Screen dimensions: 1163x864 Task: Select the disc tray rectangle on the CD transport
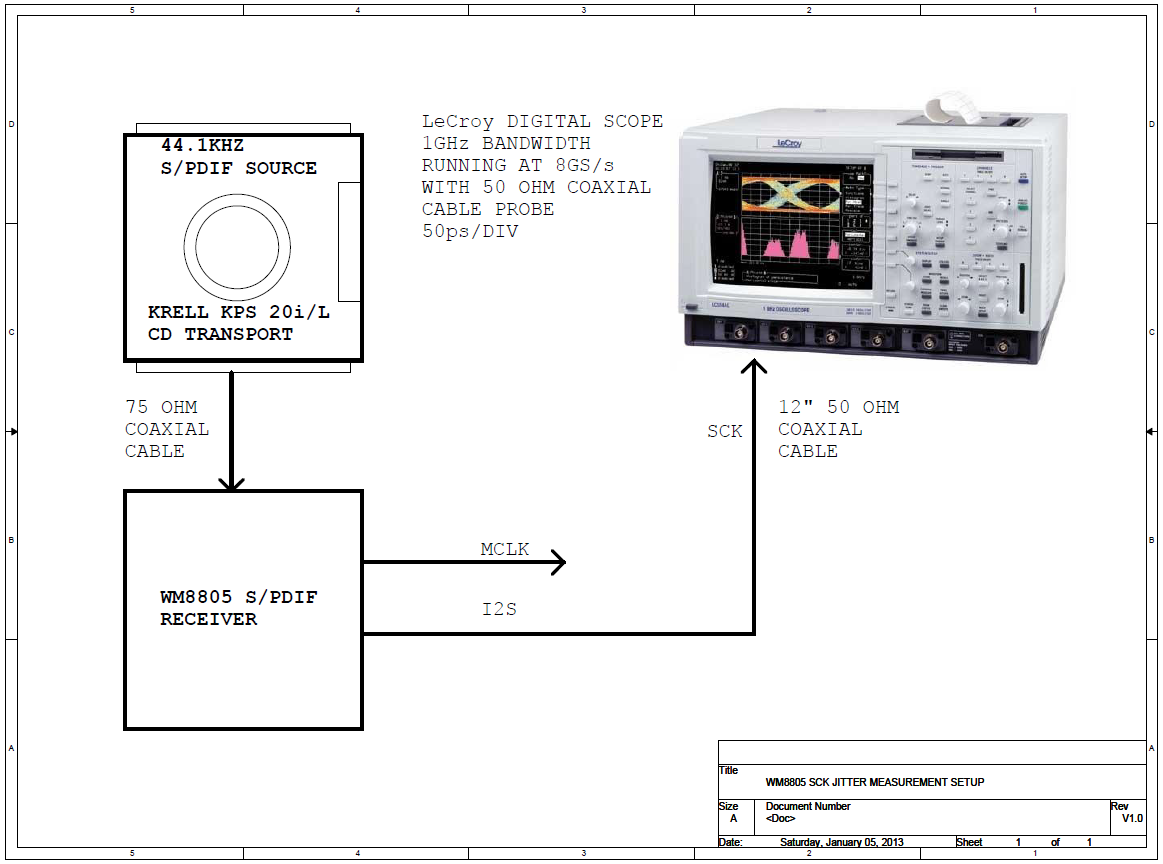(349, 242)
